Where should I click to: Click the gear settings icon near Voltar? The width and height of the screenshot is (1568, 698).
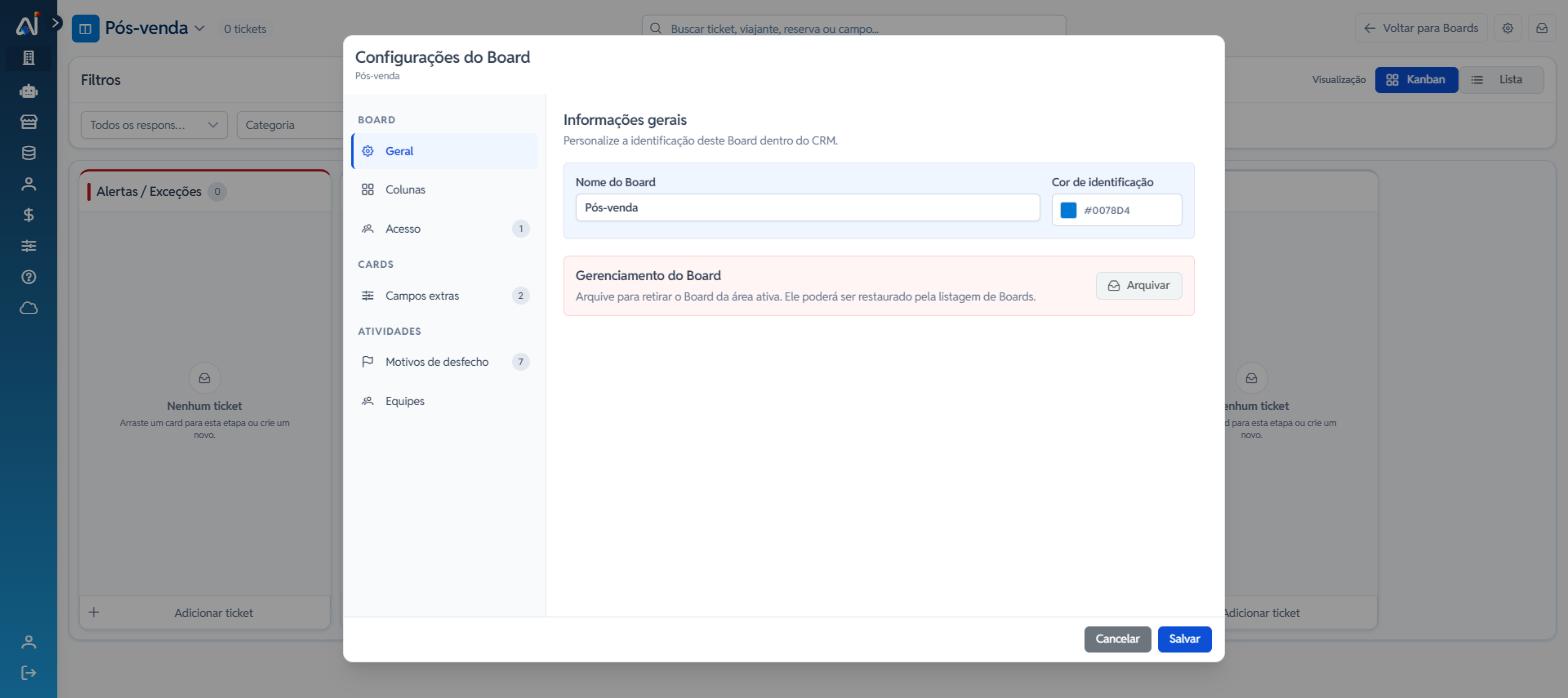click(x=1508, y=28)
